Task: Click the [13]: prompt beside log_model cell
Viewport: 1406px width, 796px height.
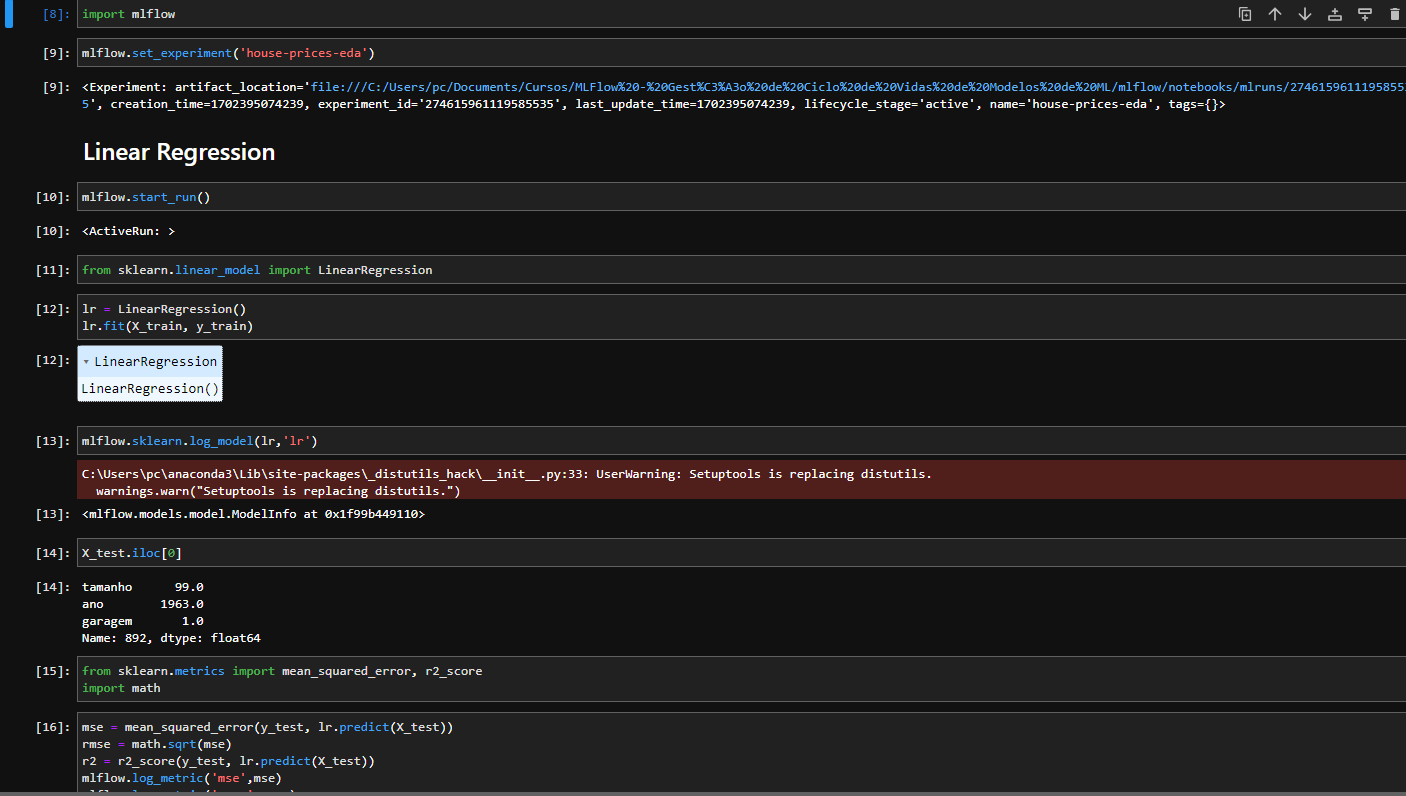Action: pos(53,441)
